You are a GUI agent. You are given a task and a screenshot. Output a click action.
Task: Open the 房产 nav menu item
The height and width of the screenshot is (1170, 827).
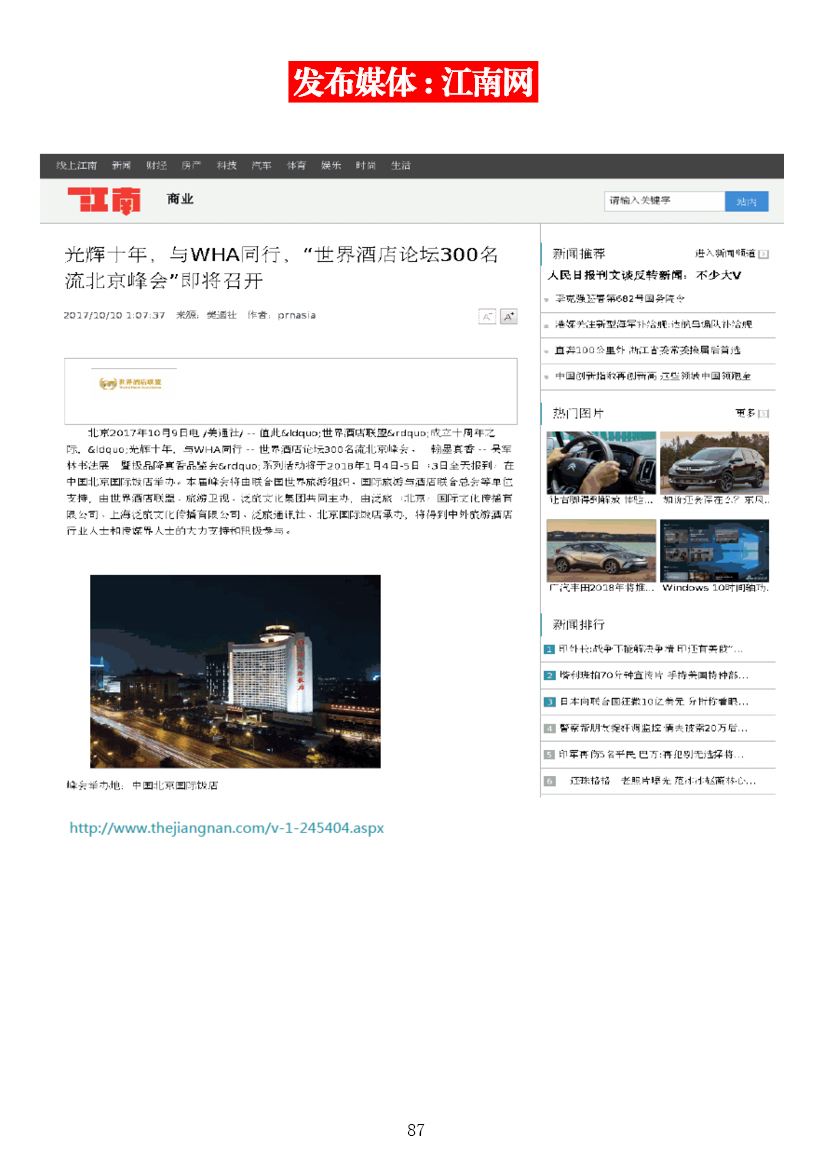192,166
